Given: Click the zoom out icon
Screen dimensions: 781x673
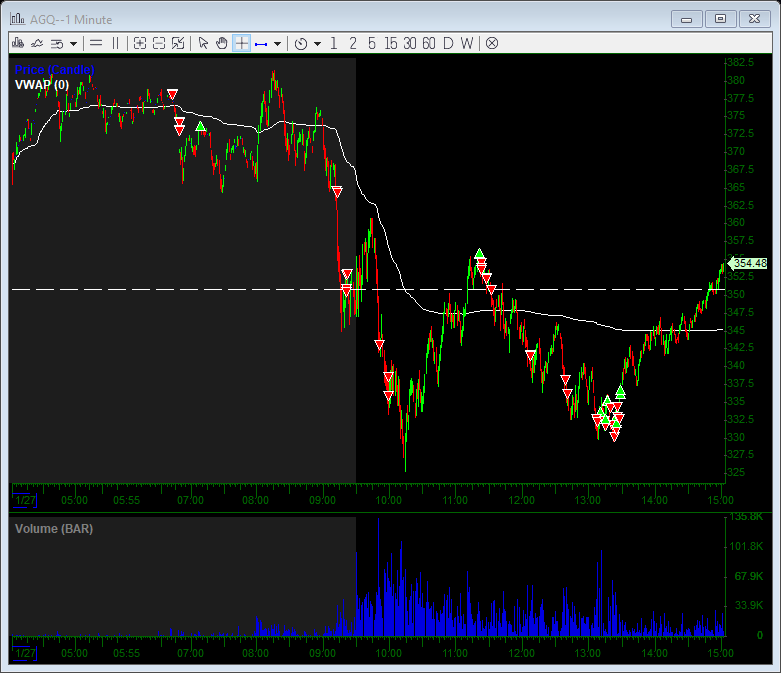Looking at the screenshot, I should point(159,43).
